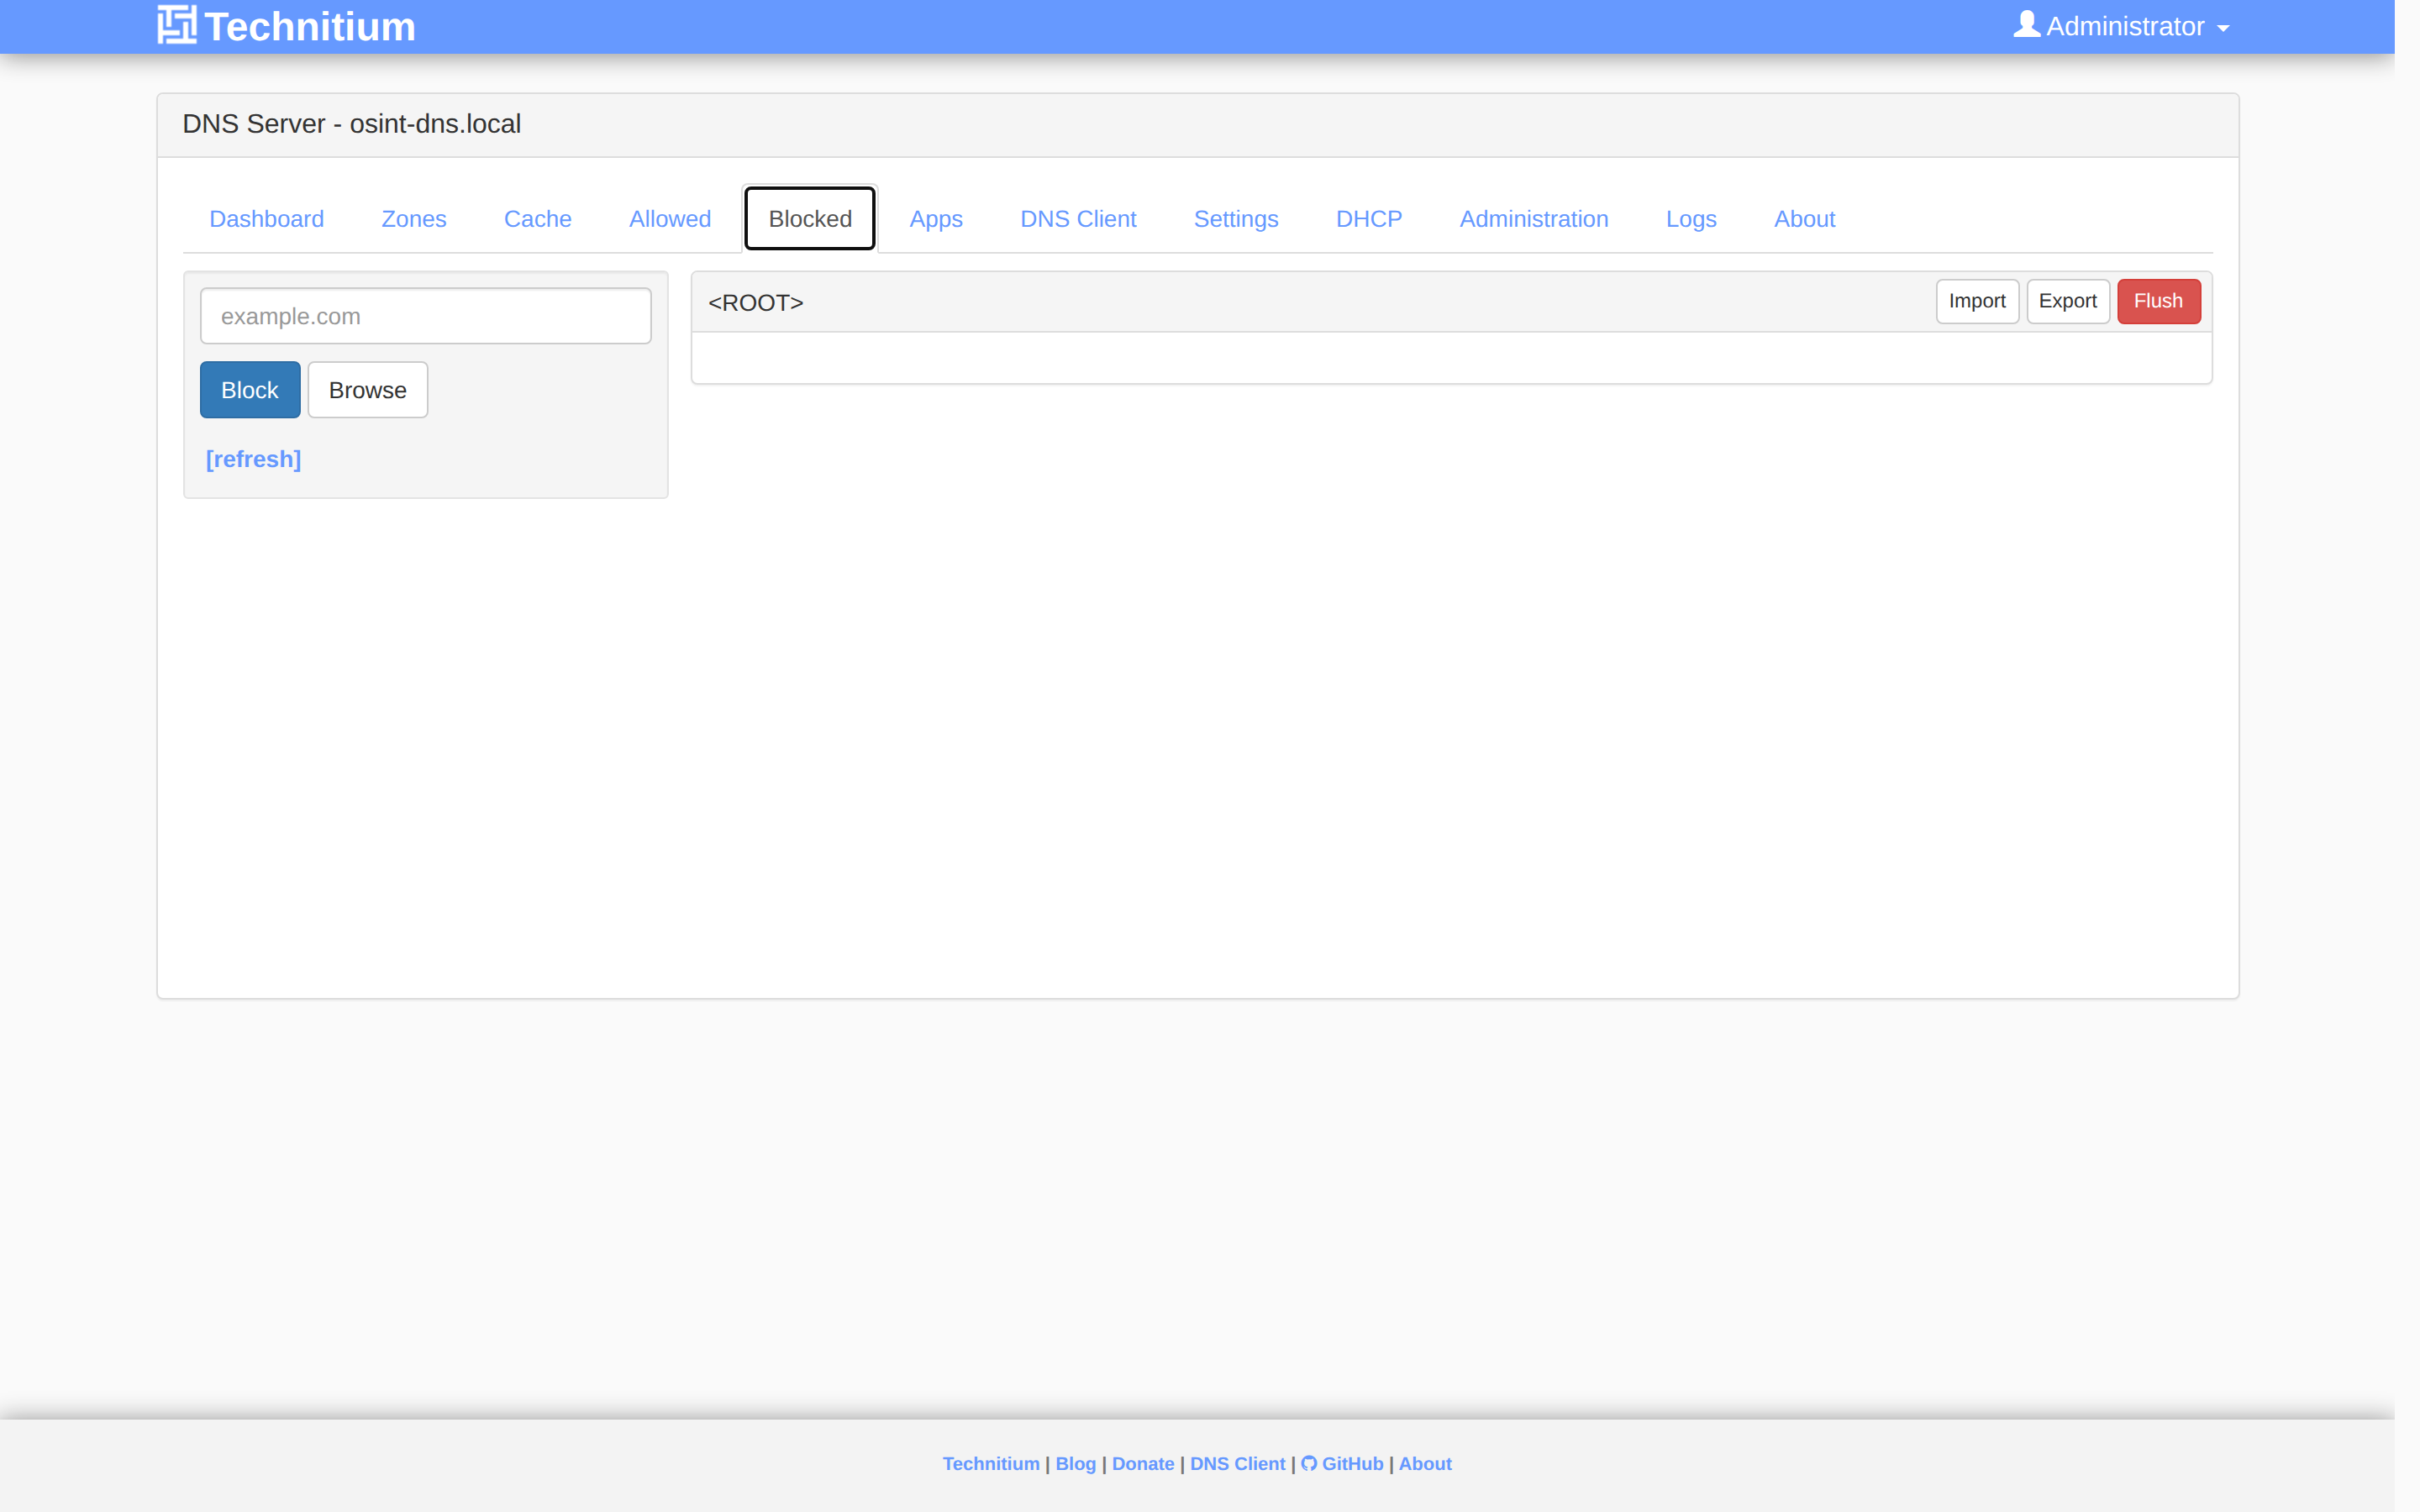Open the Zones tab
Image resolution: width=2420 pixels, height=1512 pixels.
pos(413,218)
